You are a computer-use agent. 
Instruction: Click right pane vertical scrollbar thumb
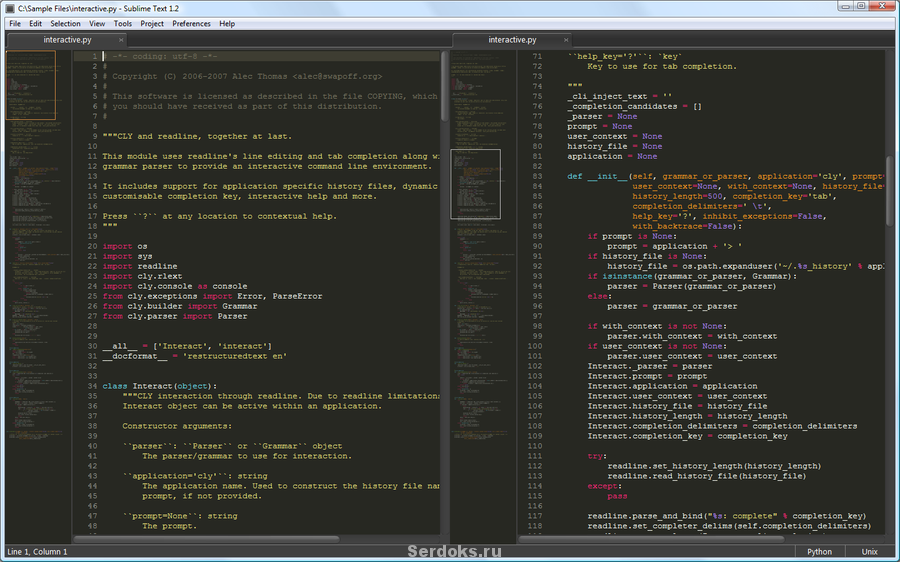(890, 192)
